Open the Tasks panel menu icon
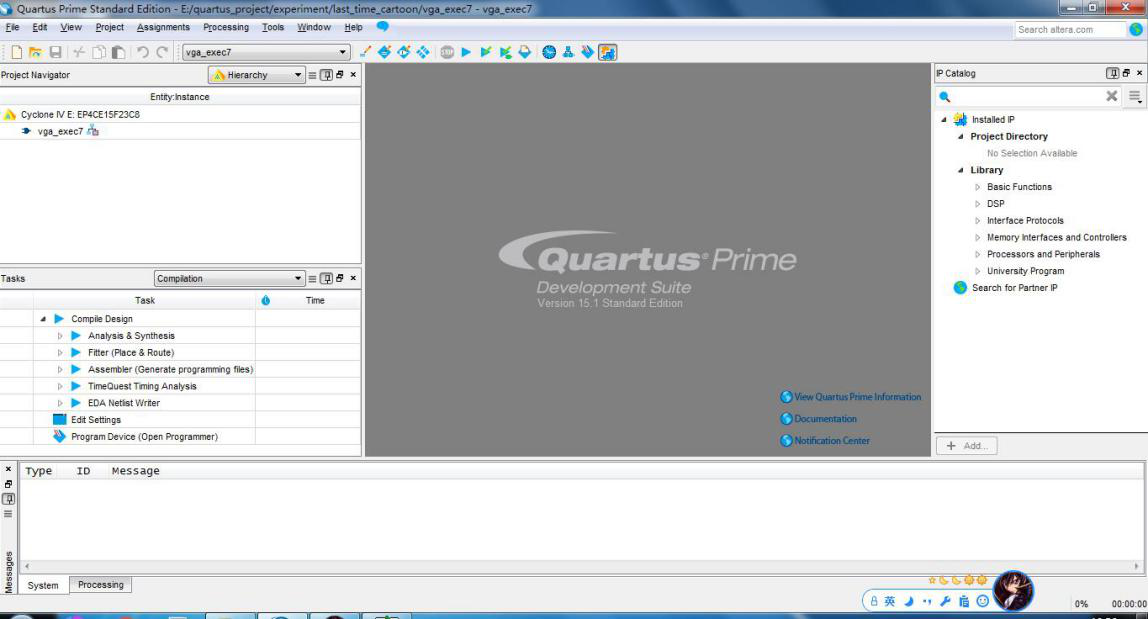This screenshot has width=1148, height=619. tap(313, 278)
